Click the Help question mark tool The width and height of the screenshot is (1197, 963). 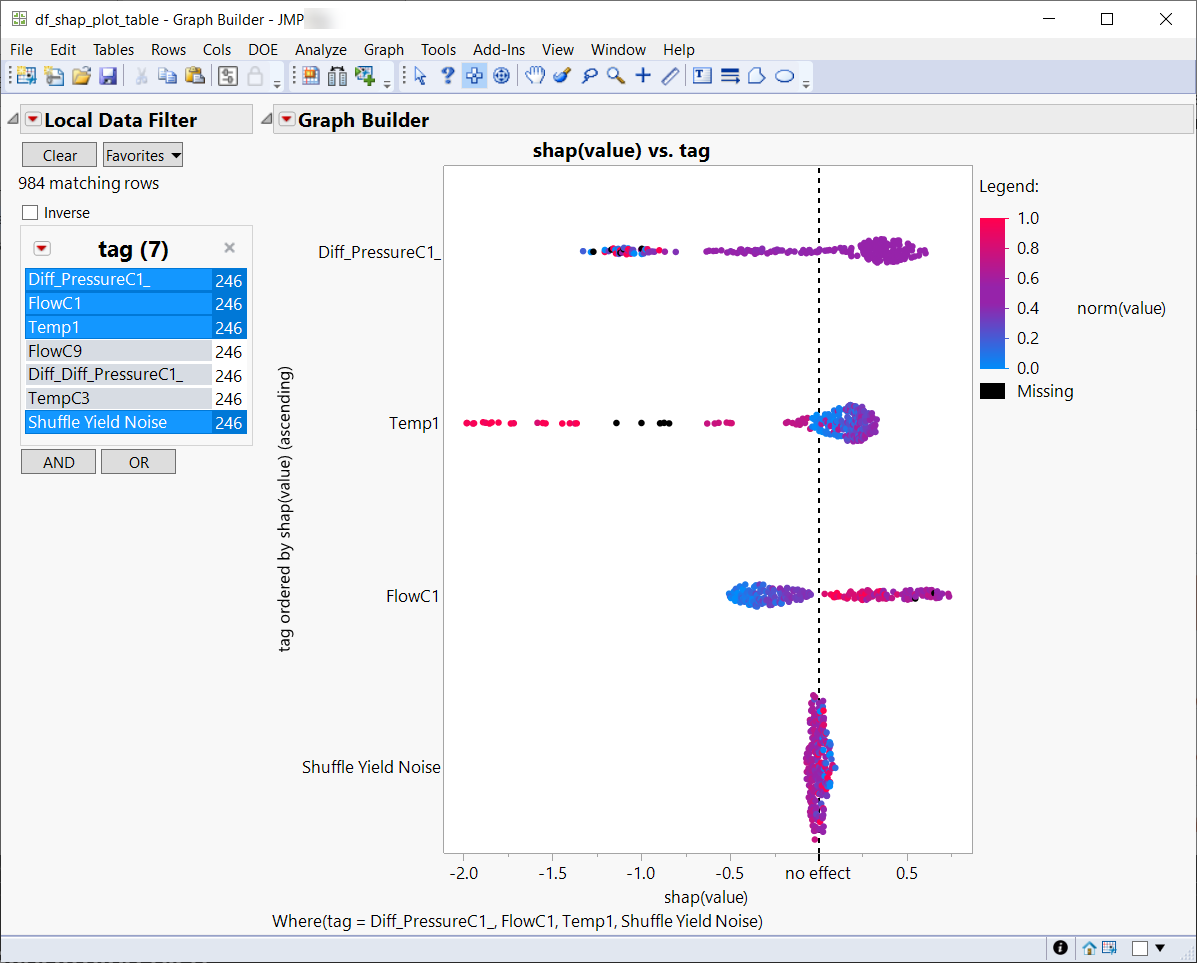(448, 76)
